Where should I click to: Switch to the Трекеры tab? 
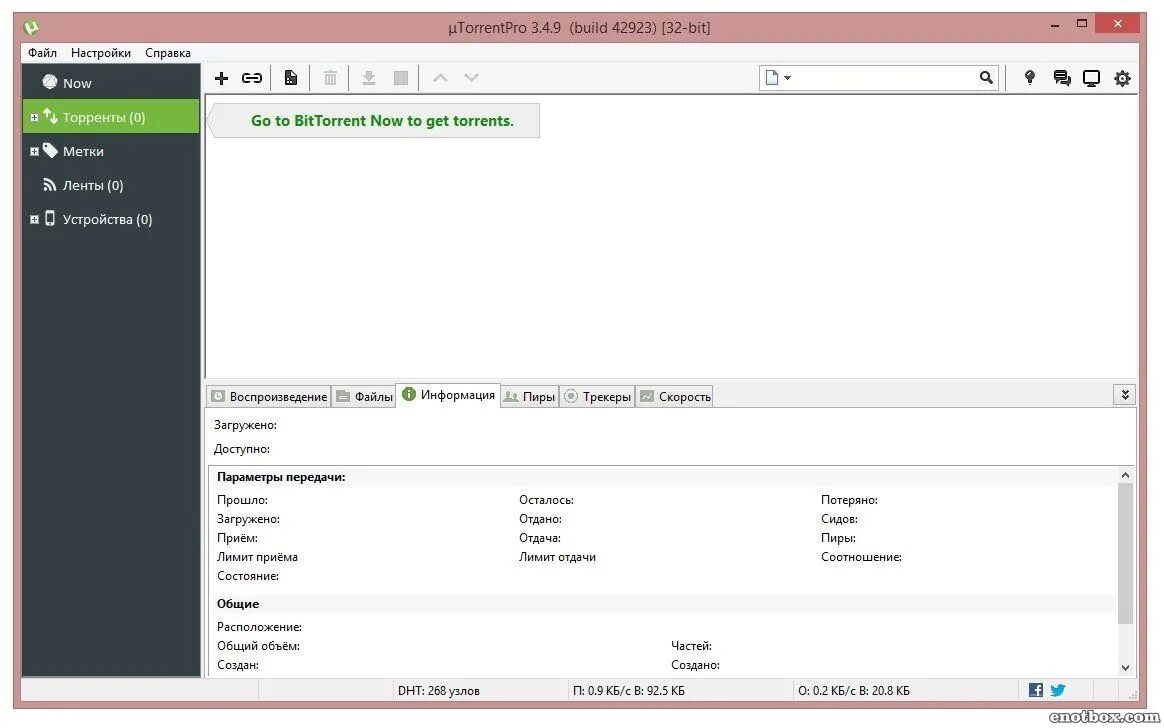(x=598, y=396)
